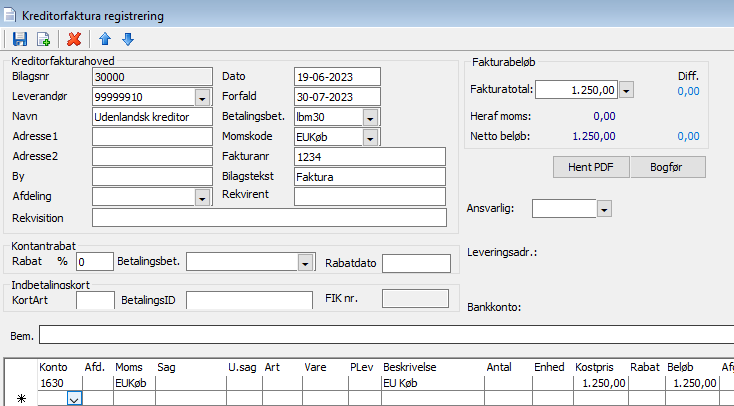Open the Konto dropdown in new row

coord(73,398)
